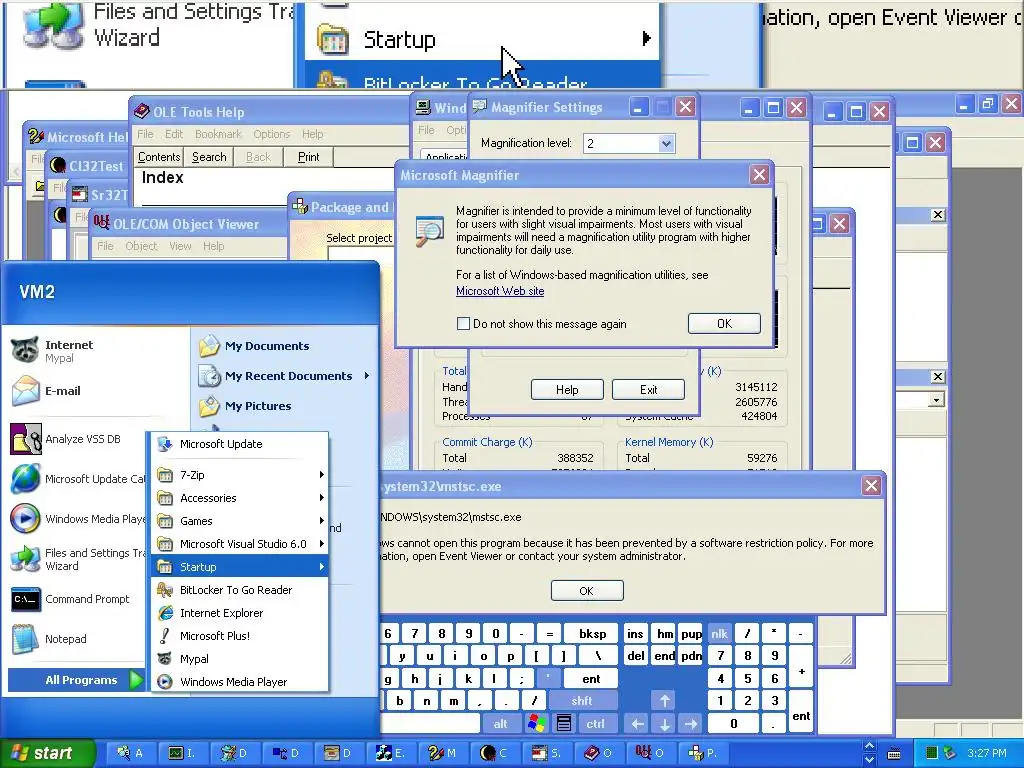Click OK in the mstsc.exe error dialog

586,590
